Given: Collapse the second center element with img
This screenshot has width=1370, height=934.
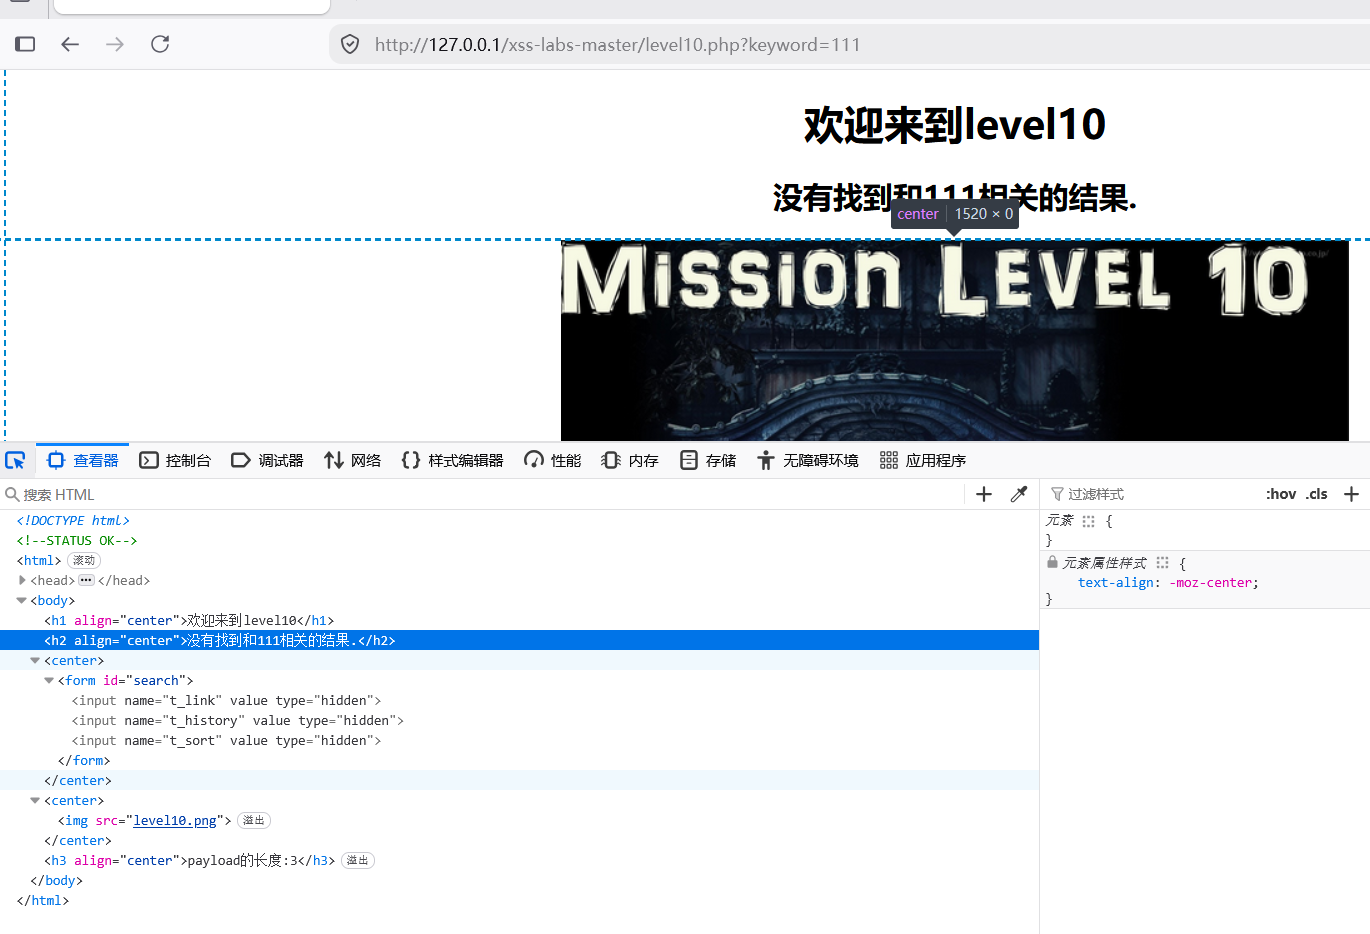Looking at the screenshot, I should [35, 800].
